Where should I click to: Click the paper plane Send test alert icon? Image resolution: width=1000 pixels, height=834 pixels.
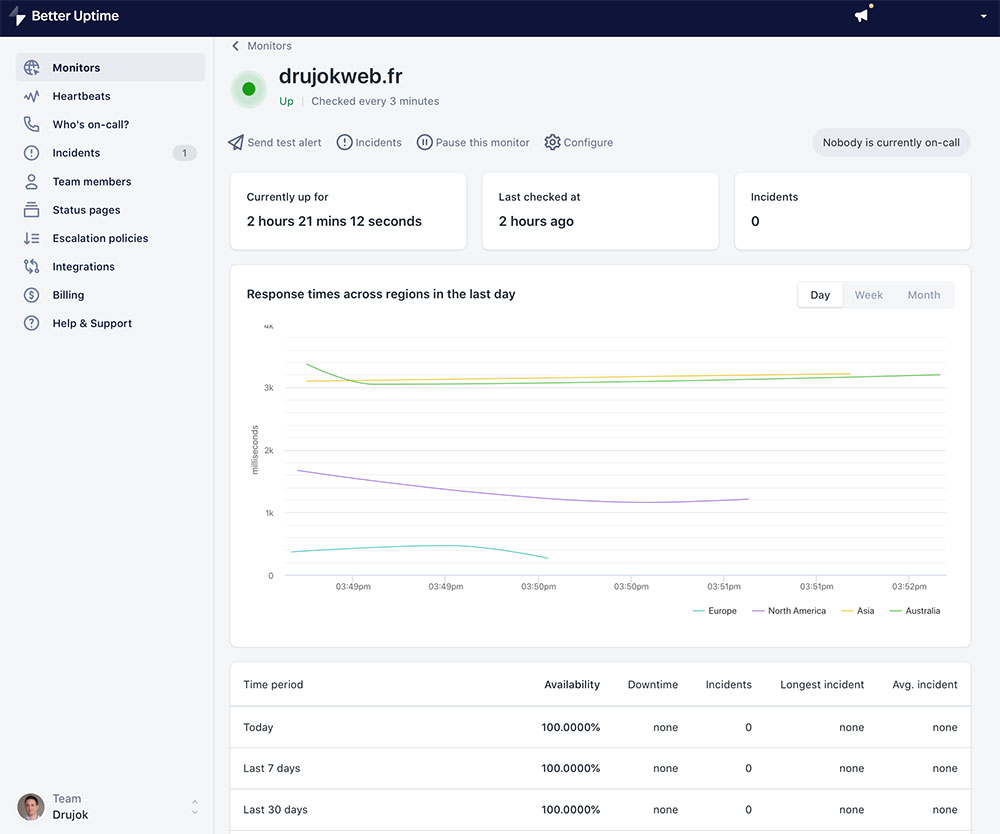pyautogui.click(x=236, y=142)
